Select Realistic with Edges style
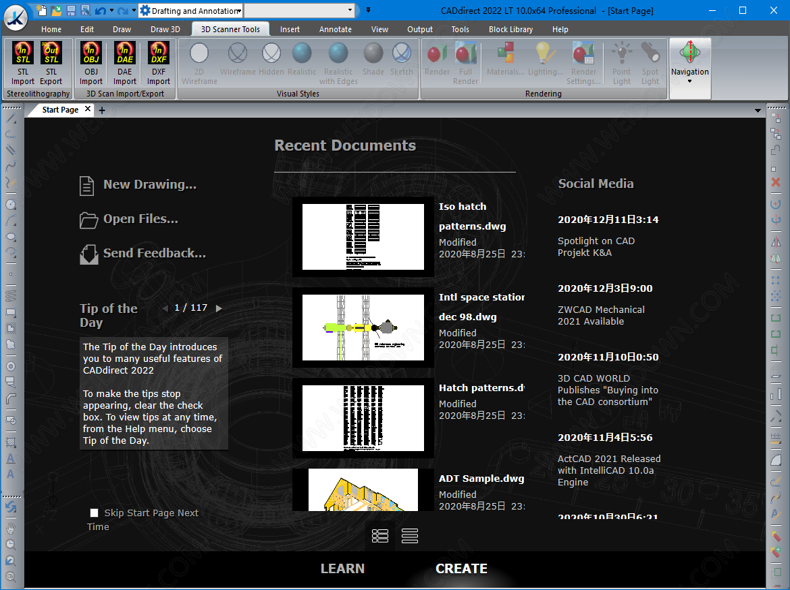 [x=338, y=63]
